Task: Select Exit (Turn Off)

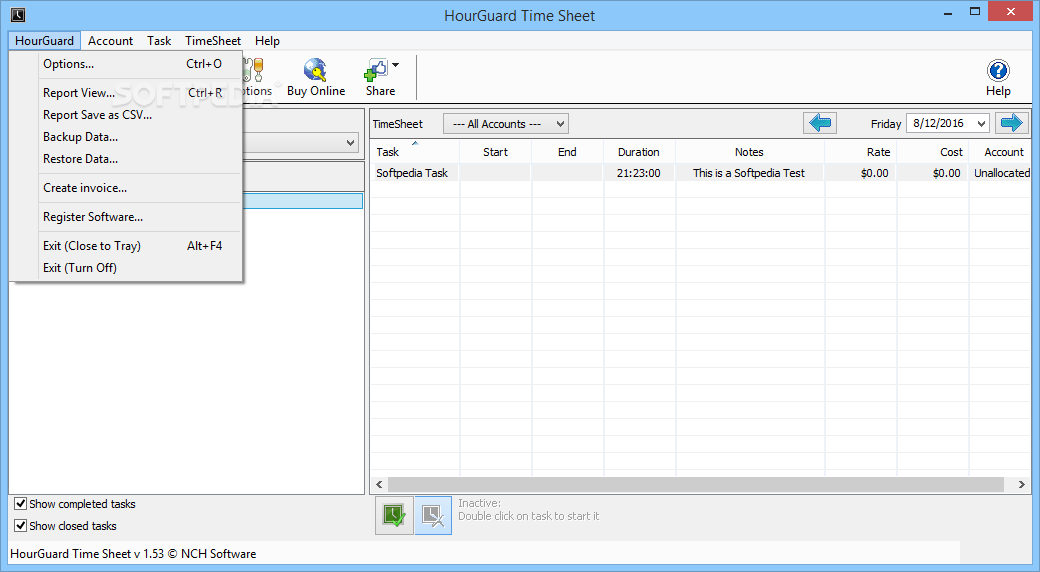Action: point(125,267)
